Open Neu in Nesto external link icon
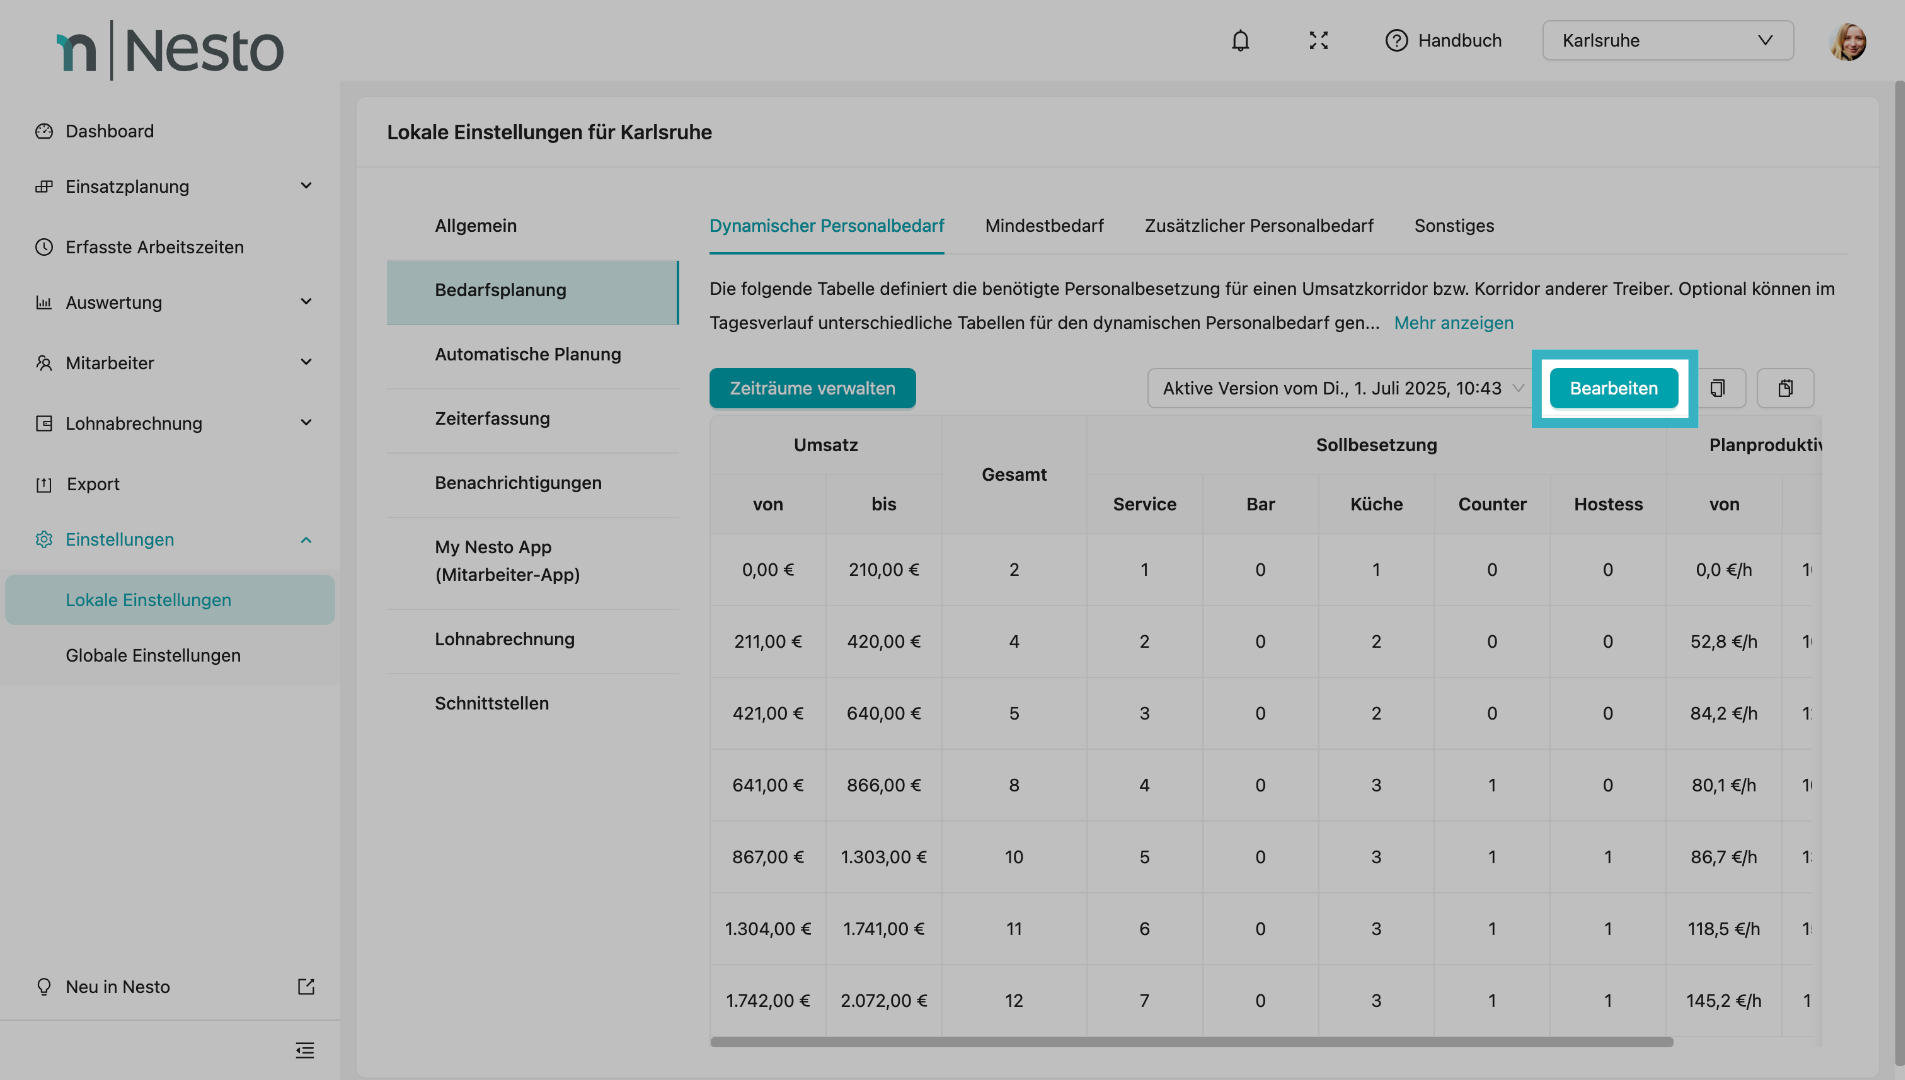 pos(306,987)
